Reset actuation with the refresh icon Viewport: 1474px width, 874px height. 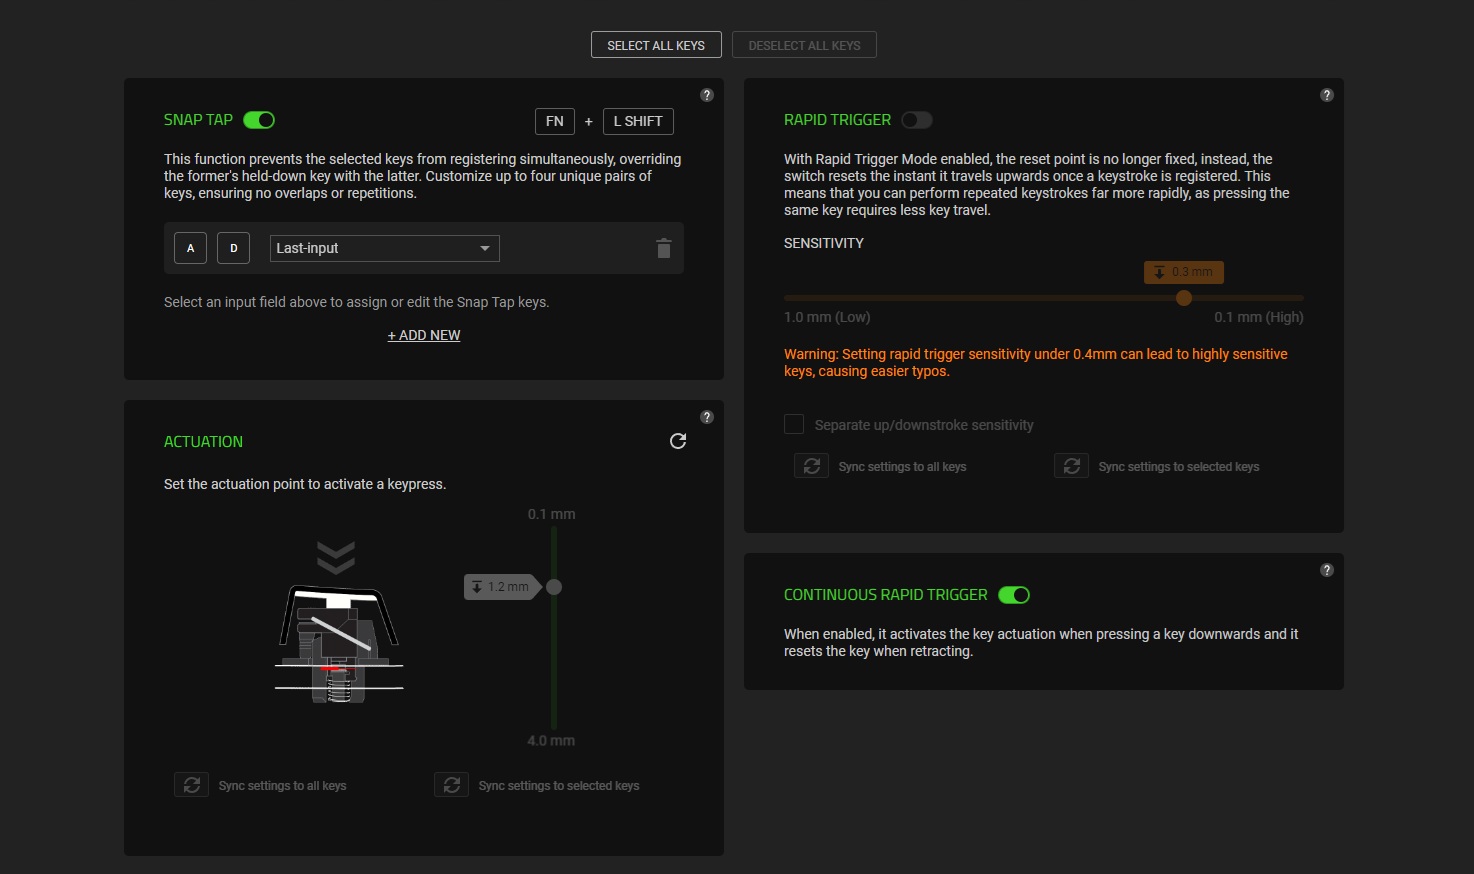pos(678,441)
